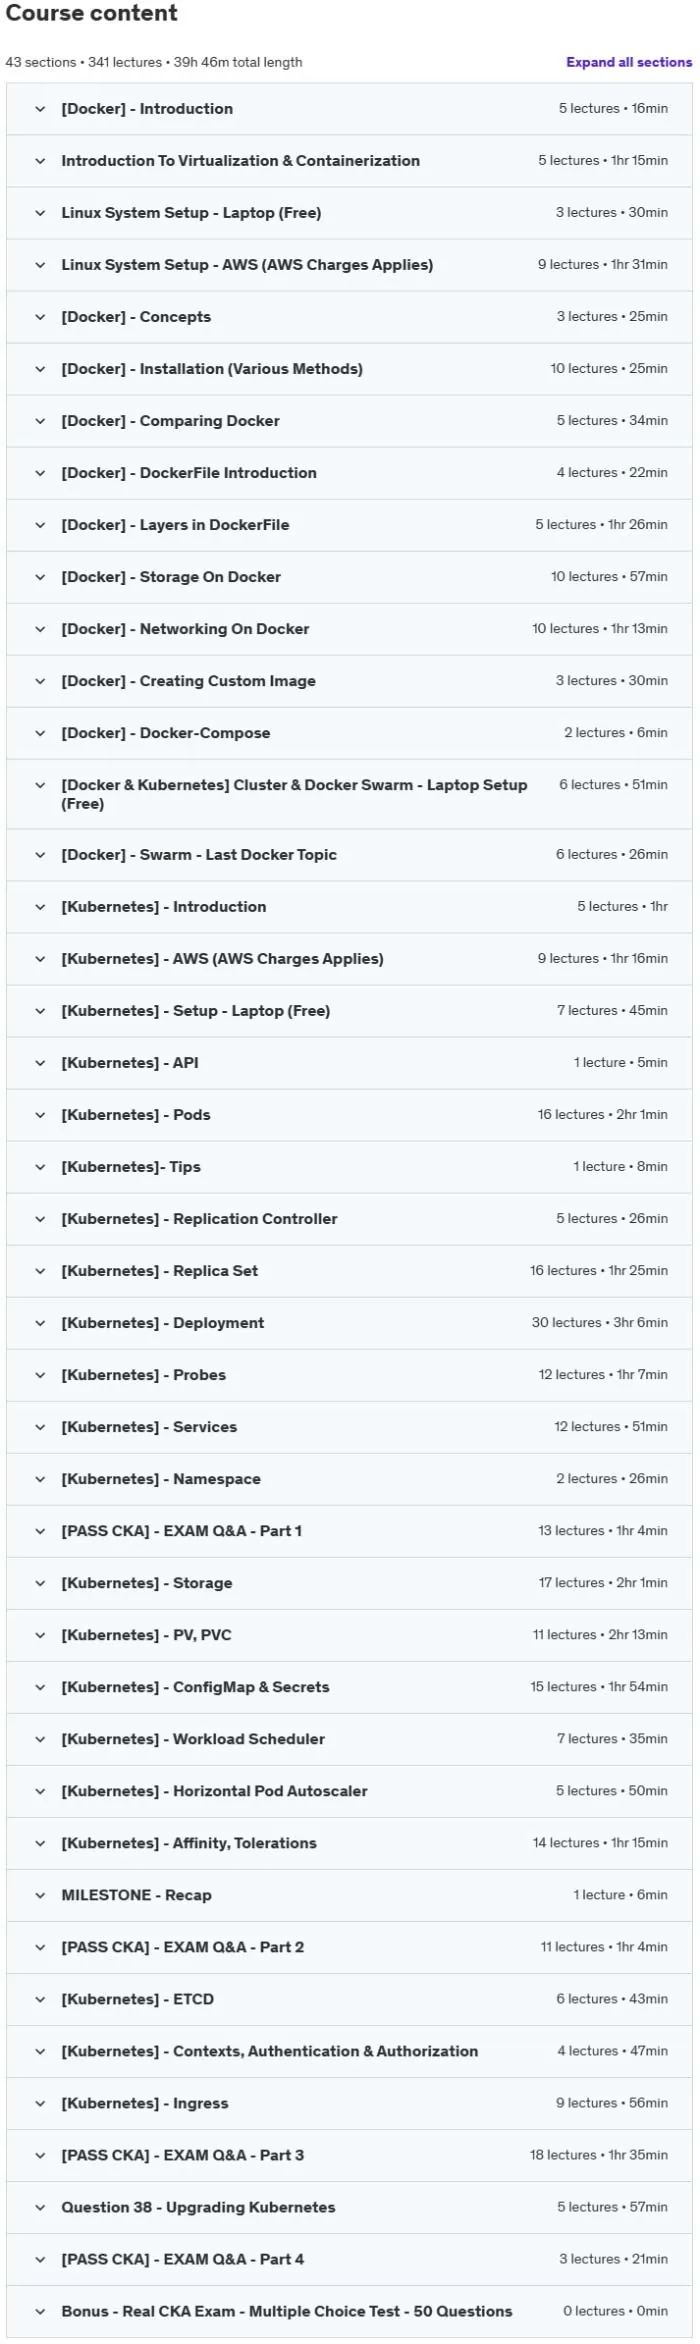Expand [Kubernetes] - Storage section

tap(349, 1583)
